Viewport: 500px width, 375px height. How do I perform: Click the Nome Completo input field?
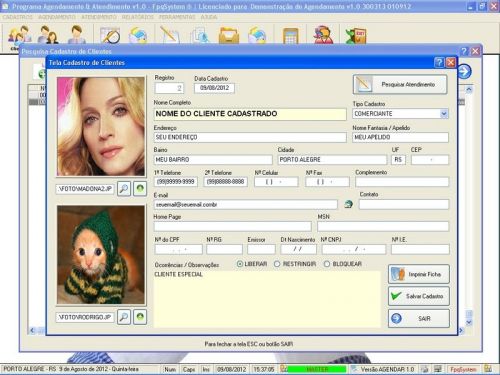[x=250, y=114]
